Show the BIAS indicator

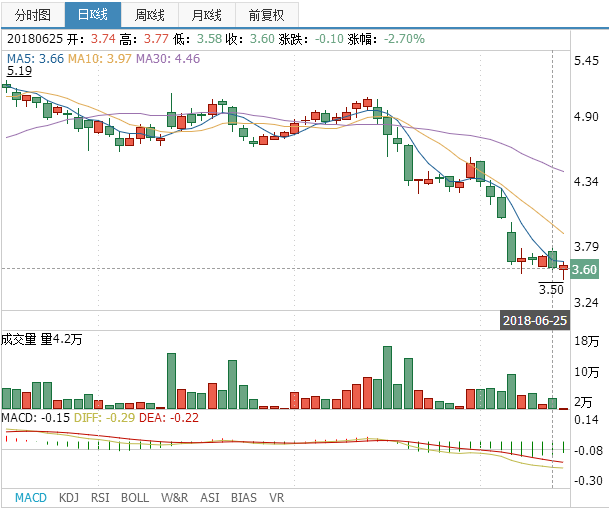(x=244, y=498)
